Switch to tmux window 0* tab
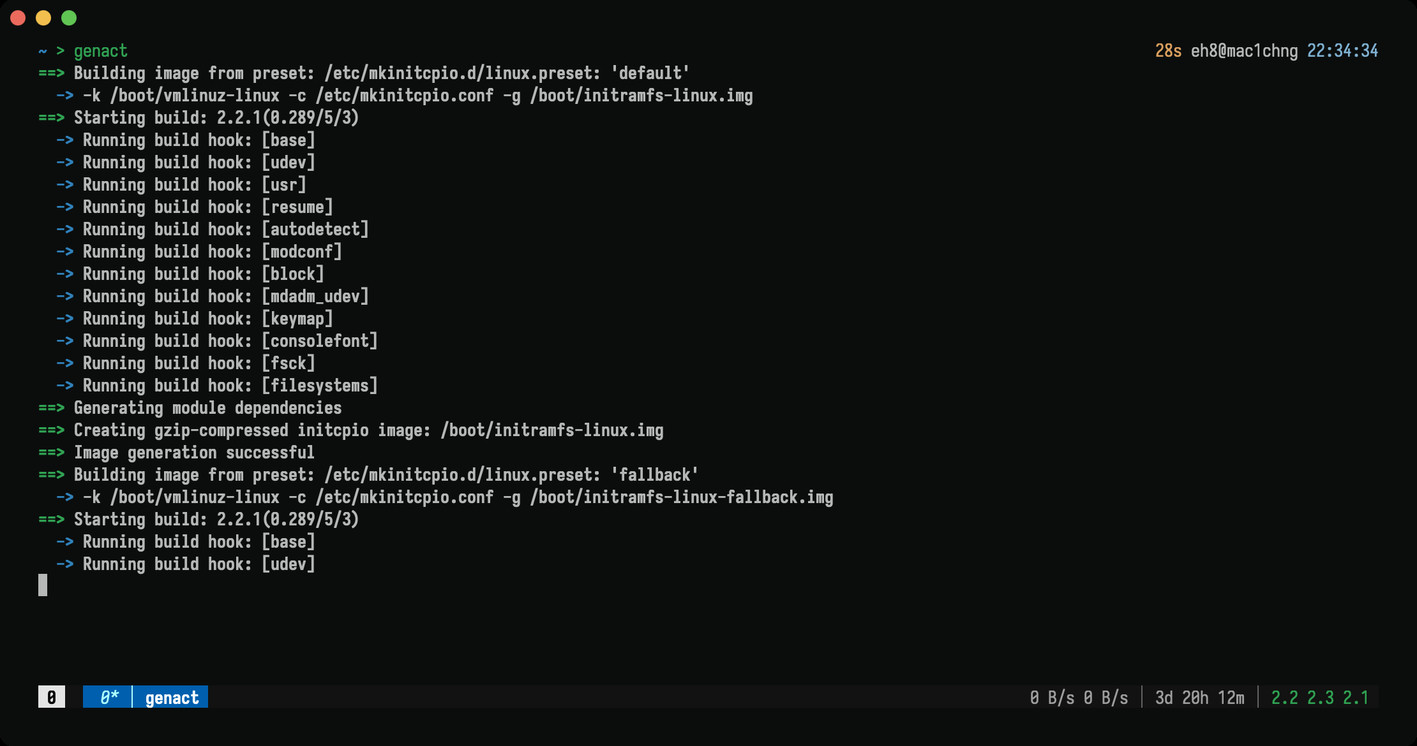 [109, 697]
